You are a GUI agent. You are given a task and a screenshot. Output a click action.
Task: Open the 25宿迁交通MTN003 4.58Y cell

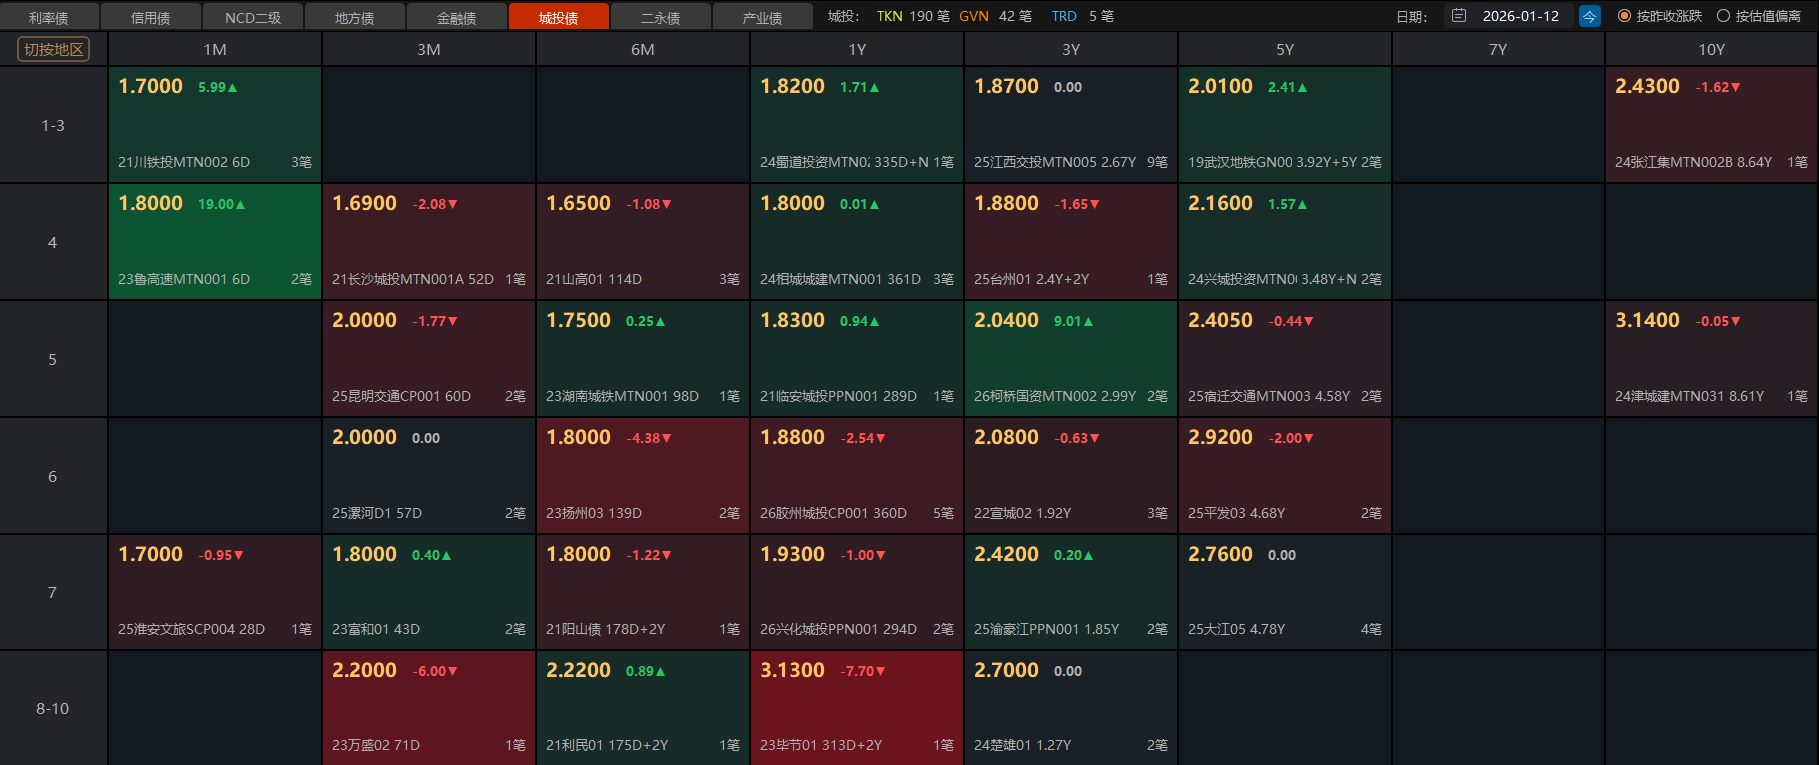click(x=1285, y=358)
